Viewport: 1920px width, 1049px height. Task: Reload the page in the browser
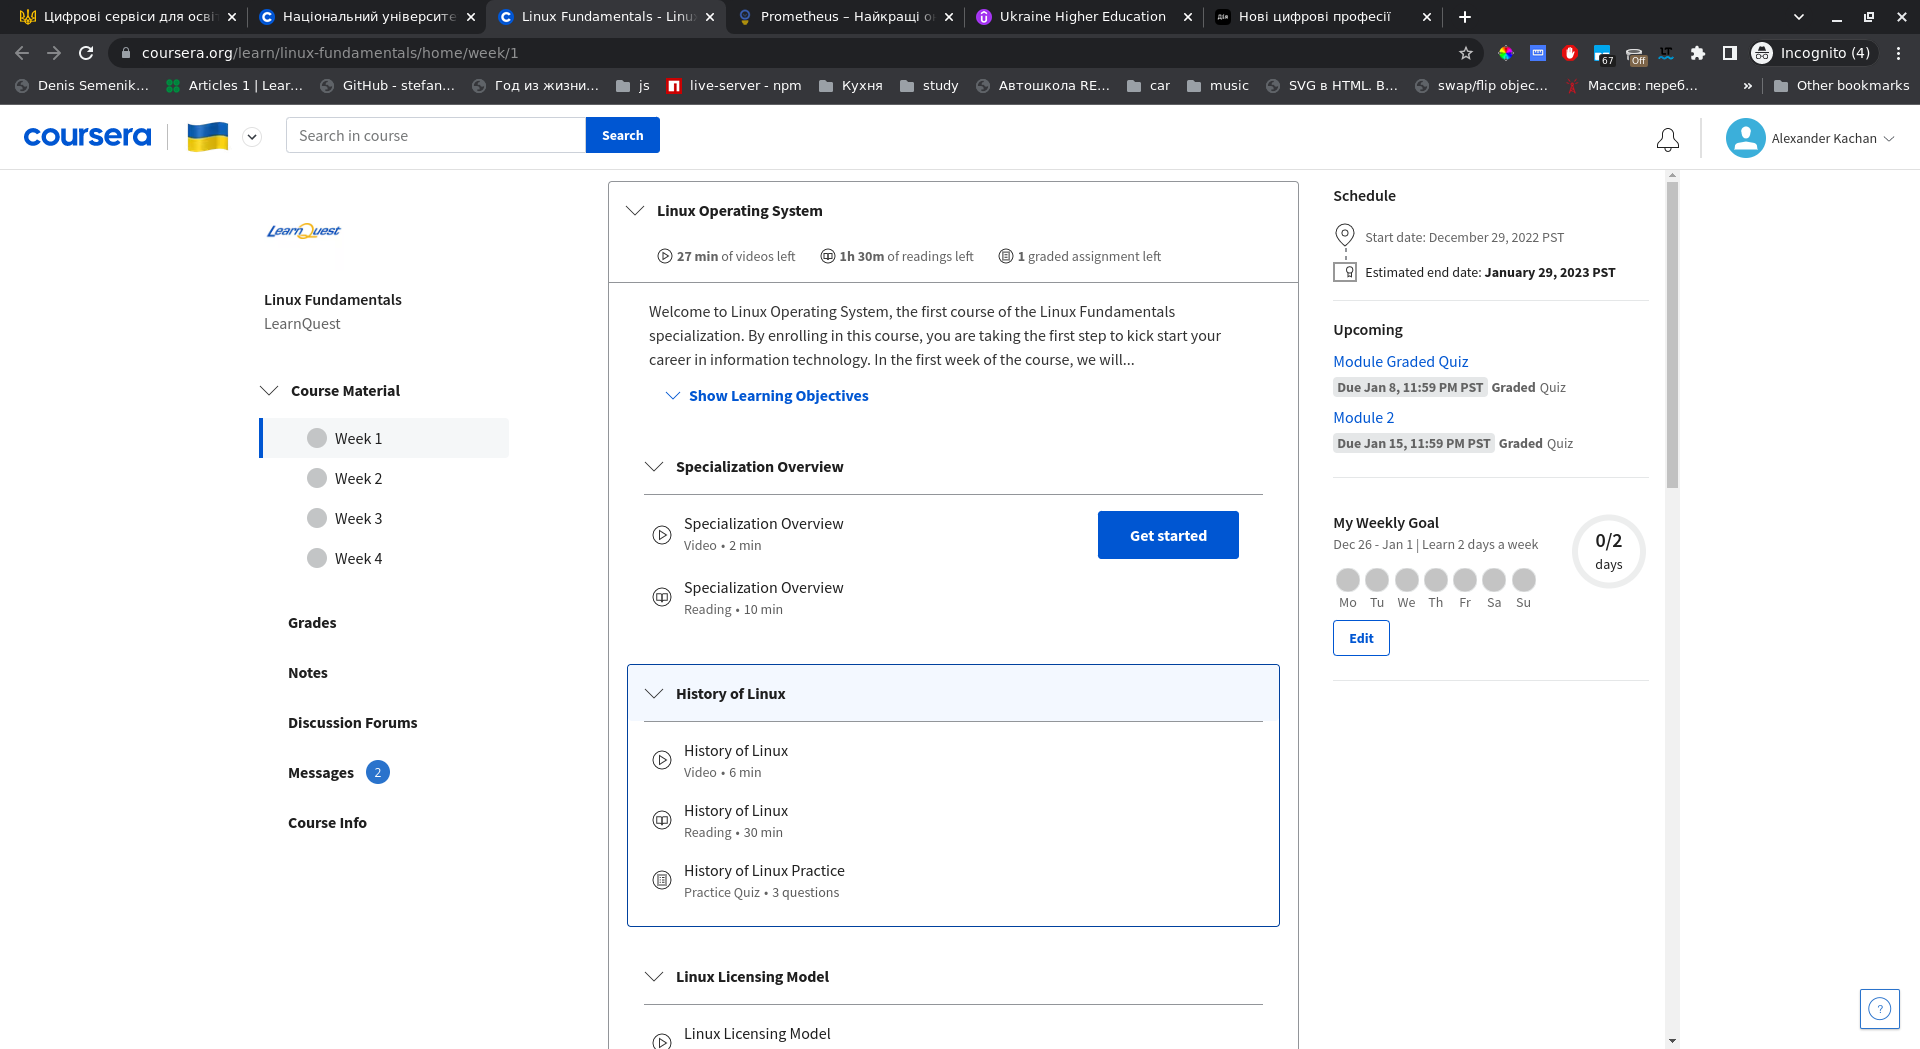tap(86, 53)
